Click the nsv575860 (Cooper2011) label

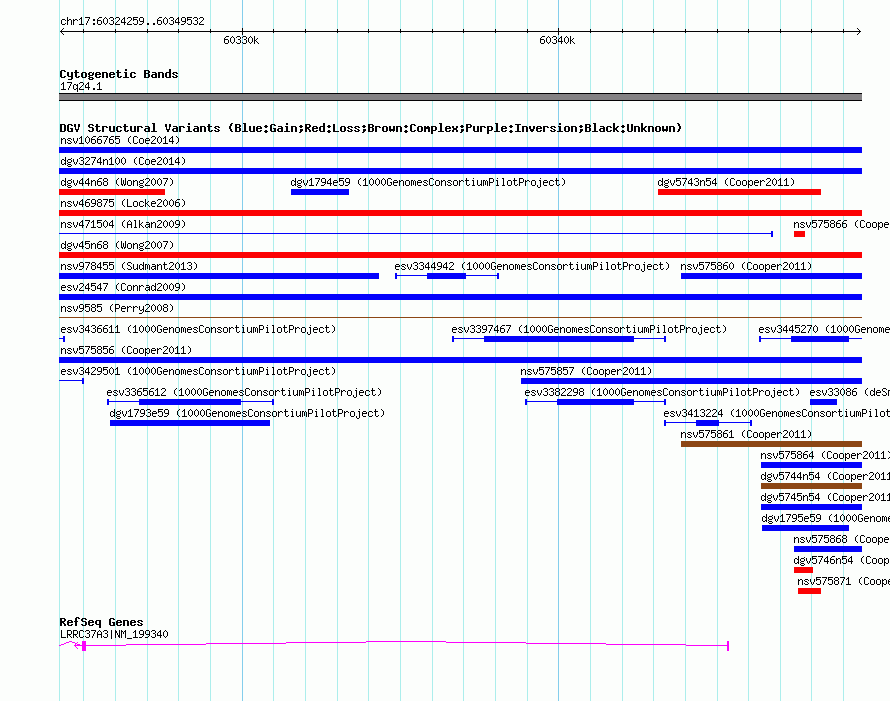click(746, 266)
